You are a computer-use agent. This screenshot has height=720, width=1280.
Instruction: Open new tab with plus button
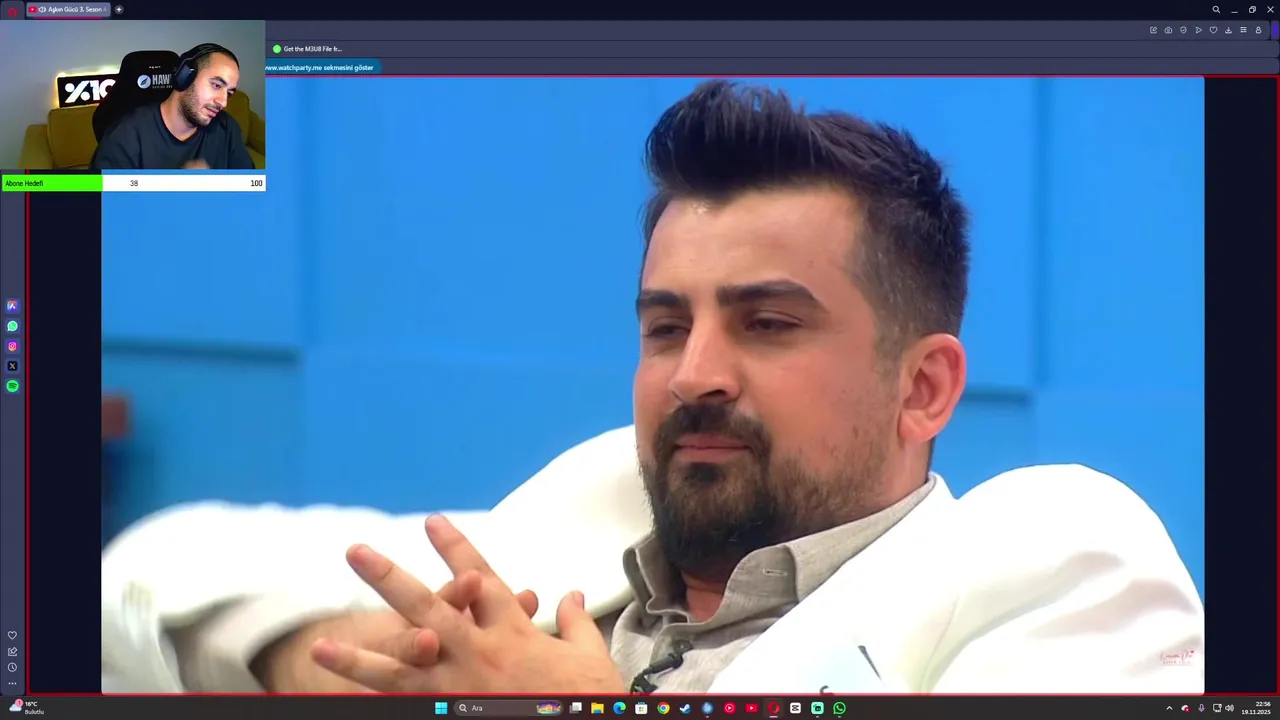119,9
